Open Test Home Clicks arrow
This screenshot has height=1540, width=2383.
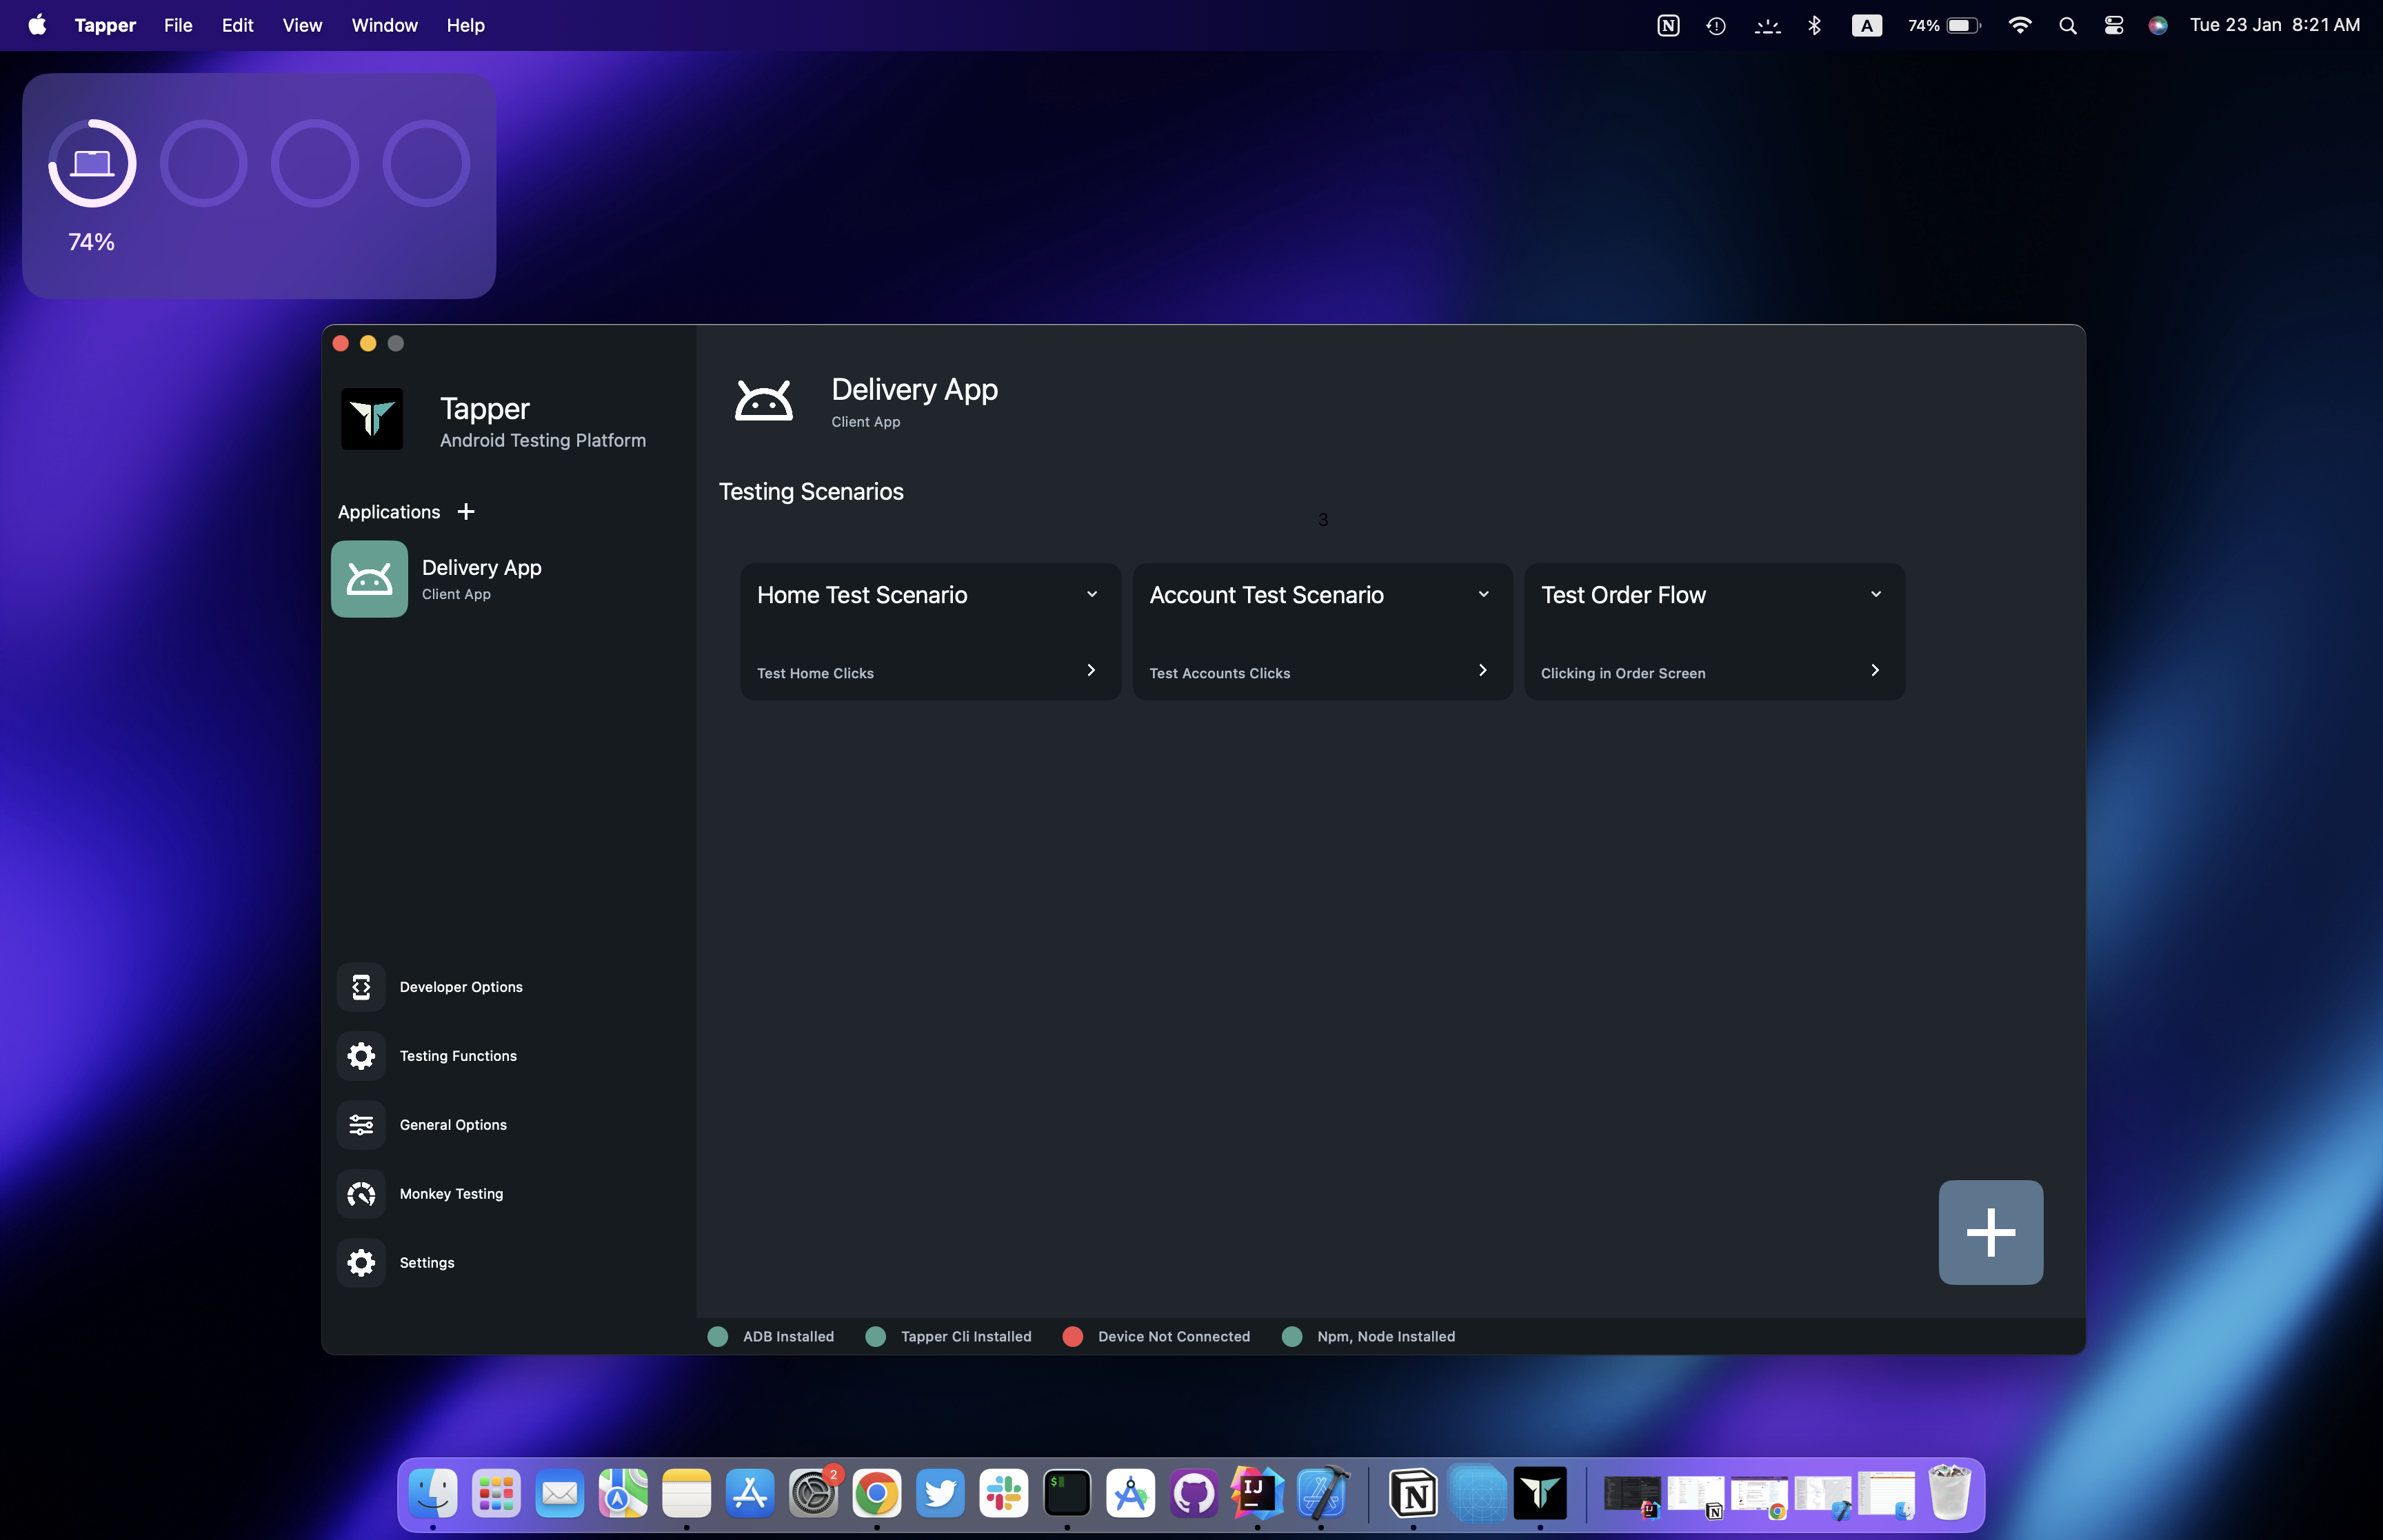click(1091, 670)
